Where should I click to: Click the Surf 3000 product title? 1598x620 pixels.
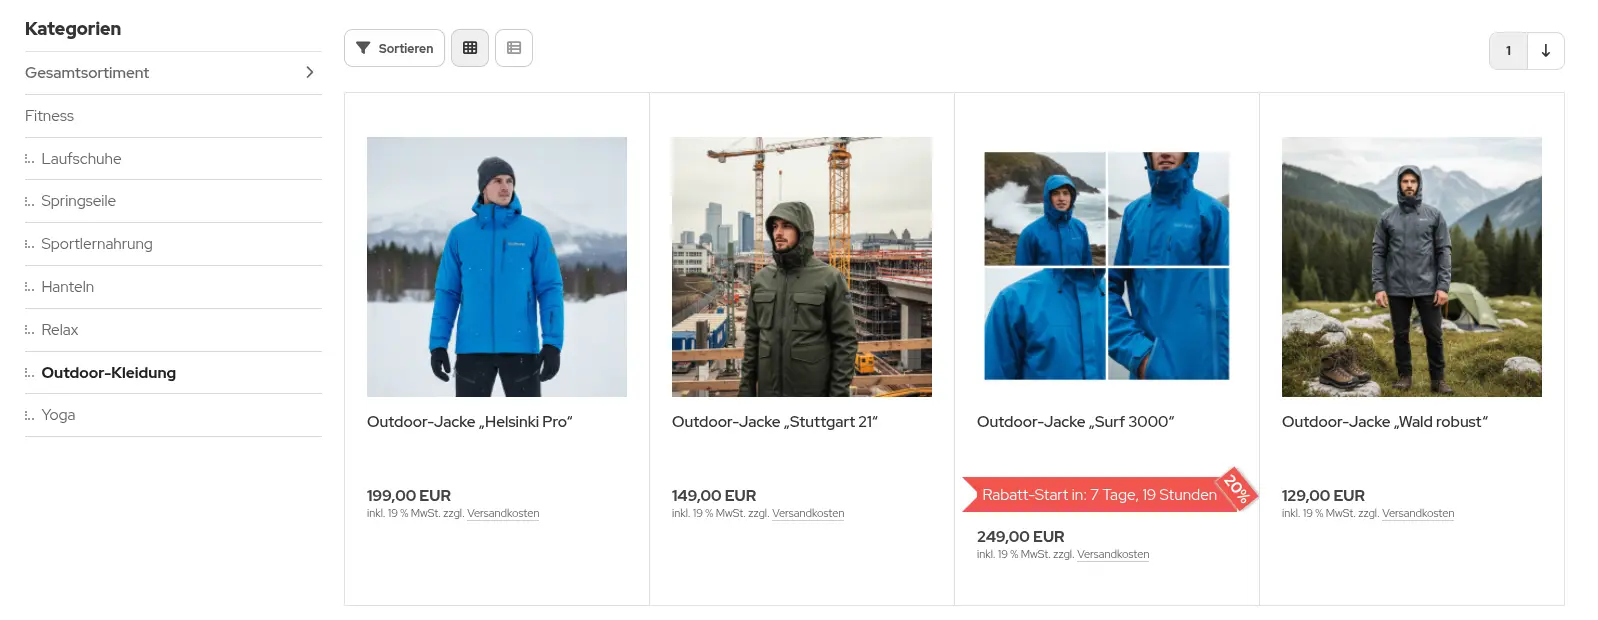point(1075,422)
